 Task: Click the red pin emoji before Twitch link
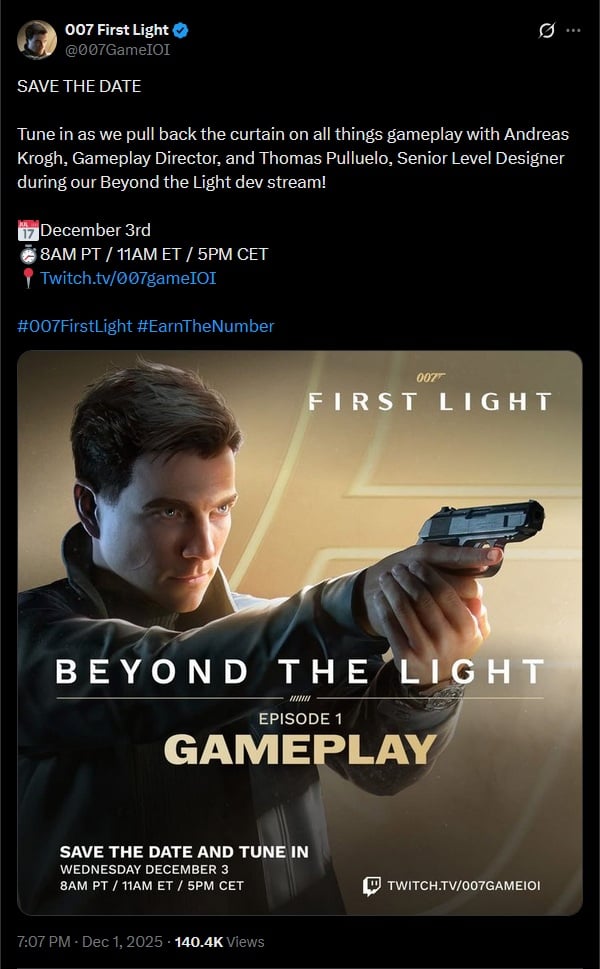click(x=28, y=278)
